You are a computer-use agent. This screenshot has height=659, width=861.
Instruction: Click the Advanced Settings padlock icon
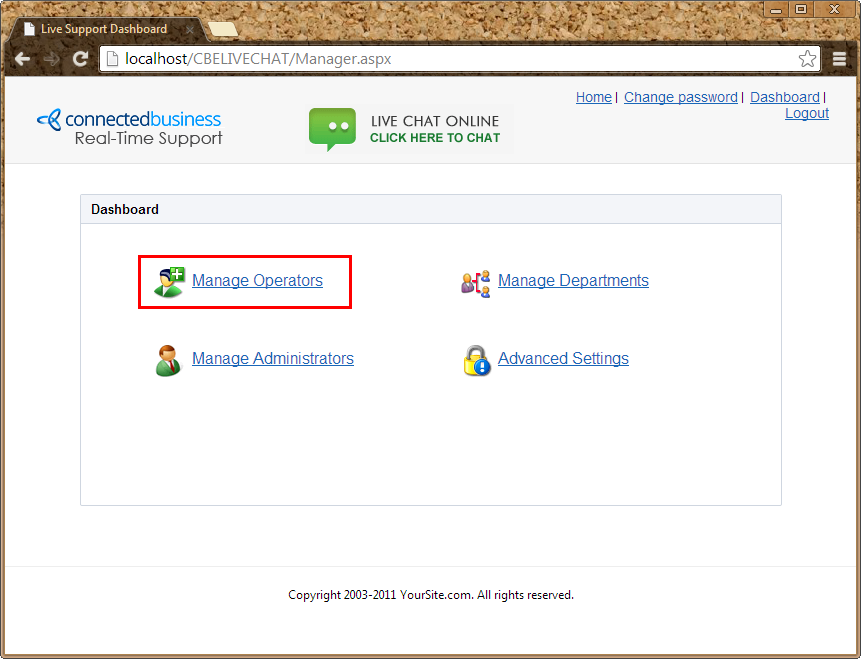(477, 360)
